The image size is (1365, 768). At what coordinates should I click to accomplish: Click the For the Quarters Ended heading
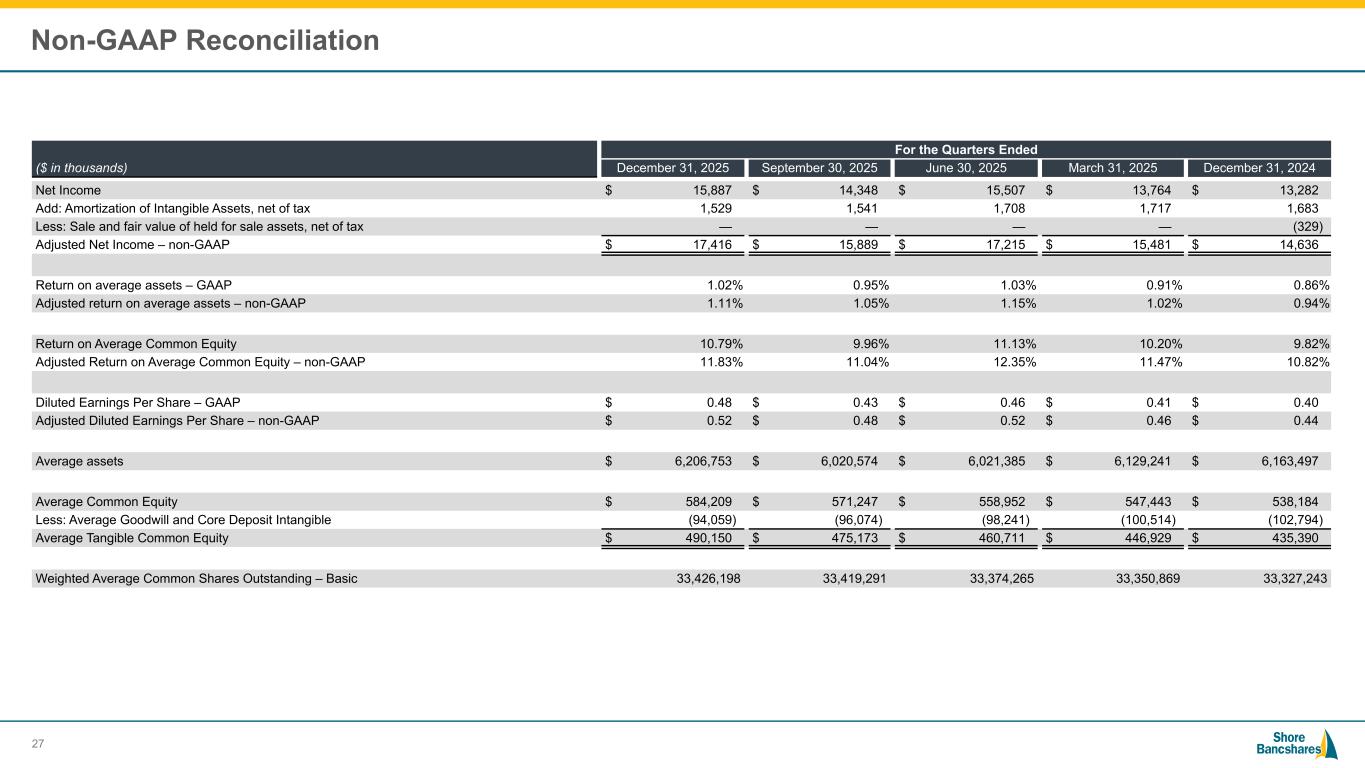(x=965, y=149)
